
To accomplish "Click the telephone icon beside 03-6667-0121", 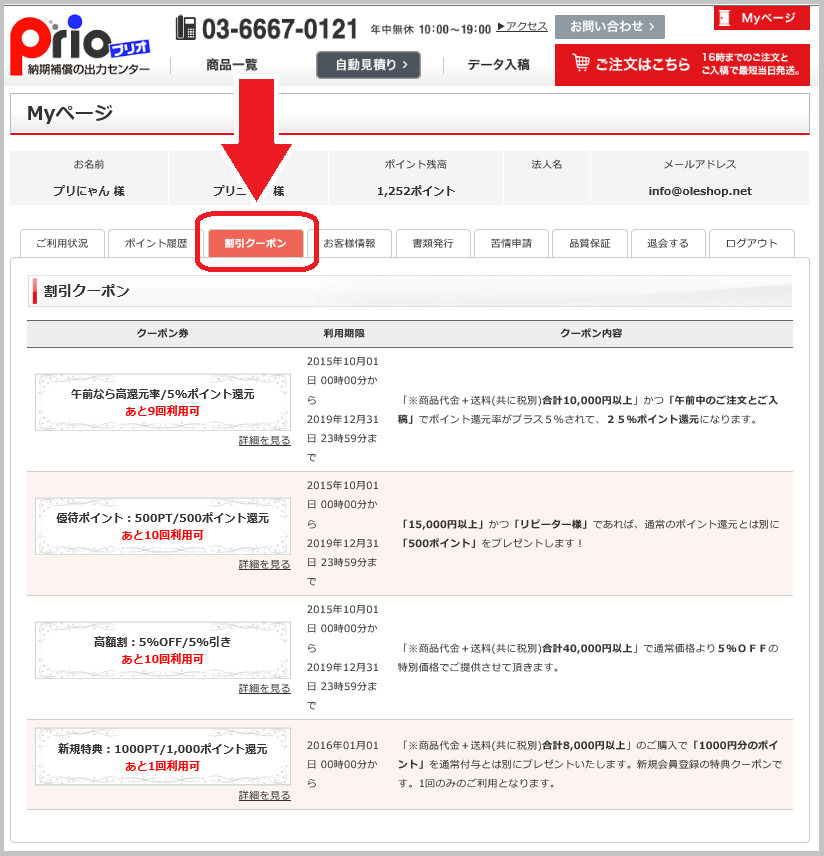I will click(186, 28).
